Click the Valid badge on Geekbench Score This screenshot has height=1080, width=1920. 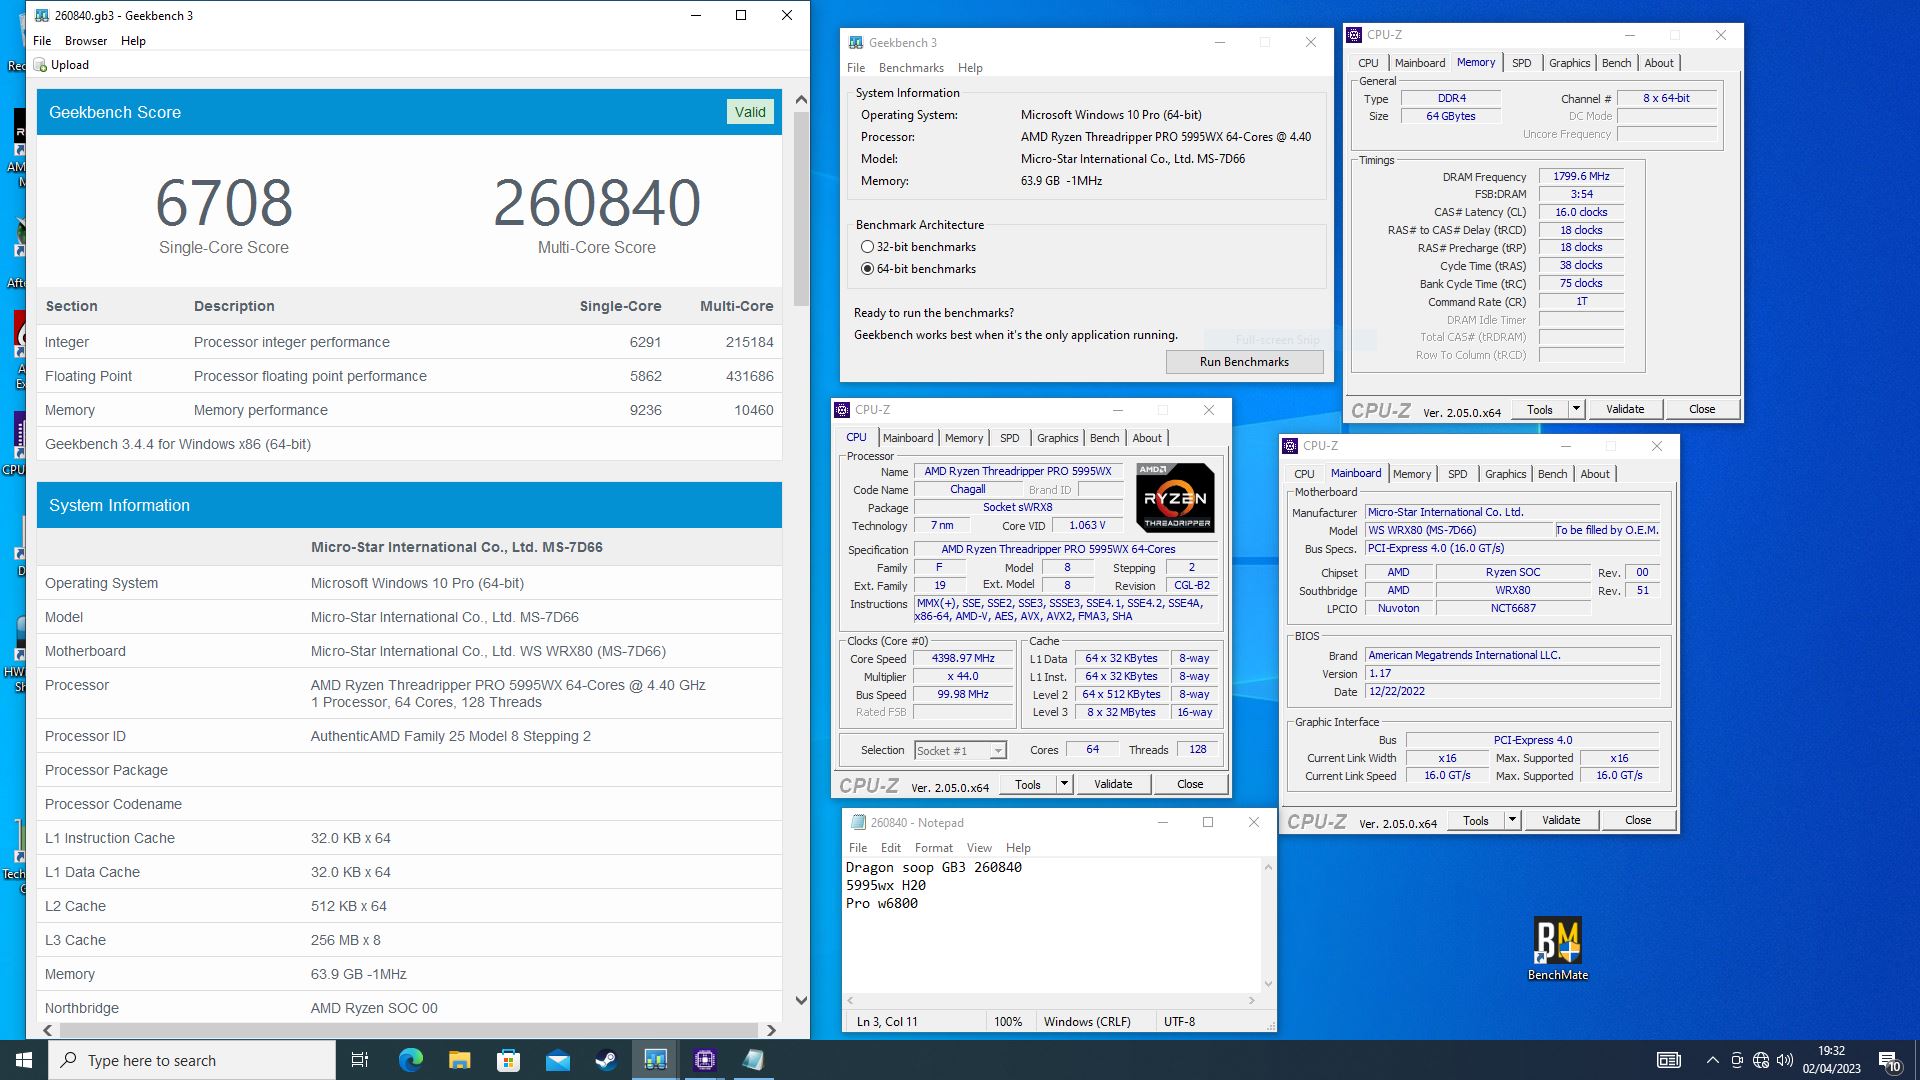(750, 112)
